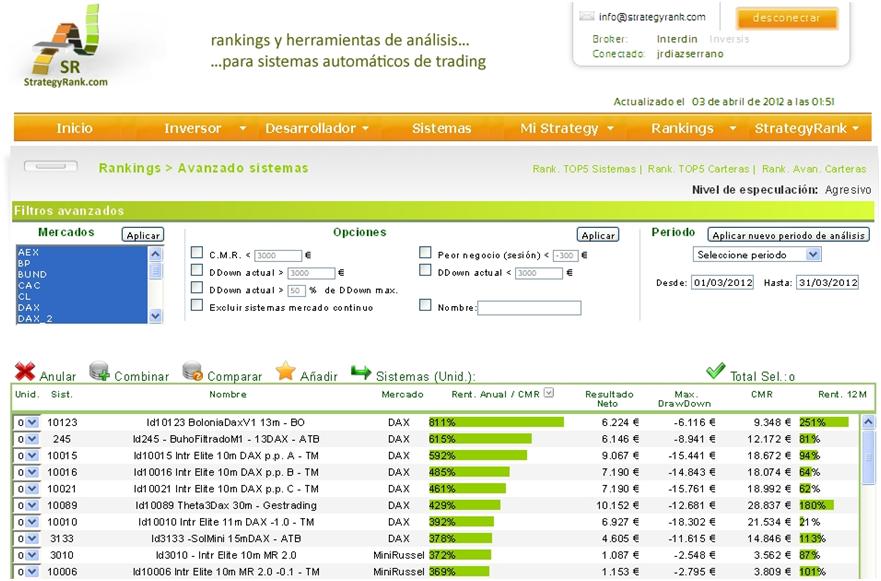Click the 615% return bar for BuhoFiltradoM1
The image size is (881, 581).
pyautogui.click(x=480, y=439)
